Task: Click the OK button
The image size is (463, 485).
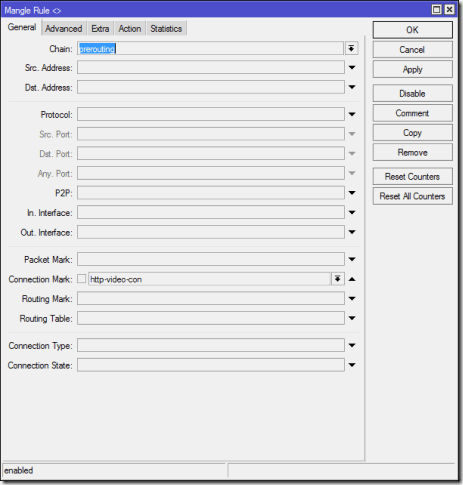Action: (x=412, y=30)
